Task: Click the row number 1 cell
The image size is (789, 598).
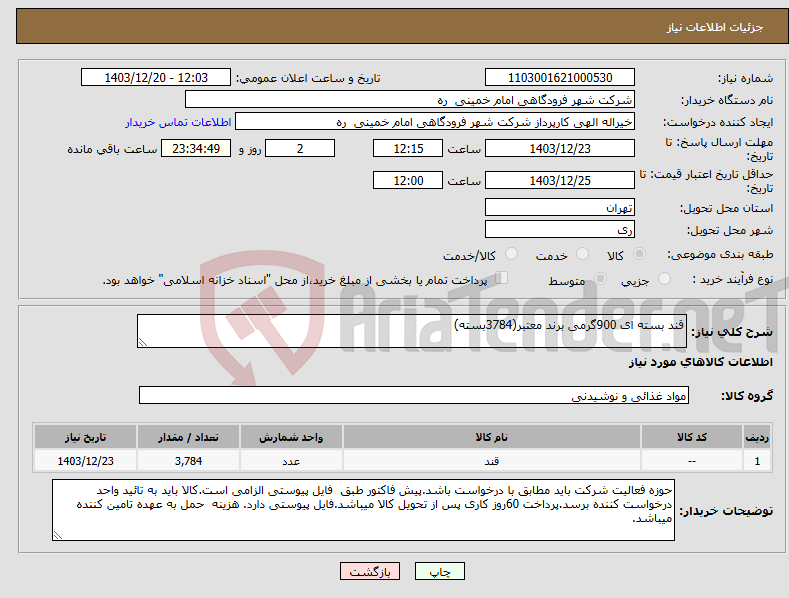Action: point(757,461)
